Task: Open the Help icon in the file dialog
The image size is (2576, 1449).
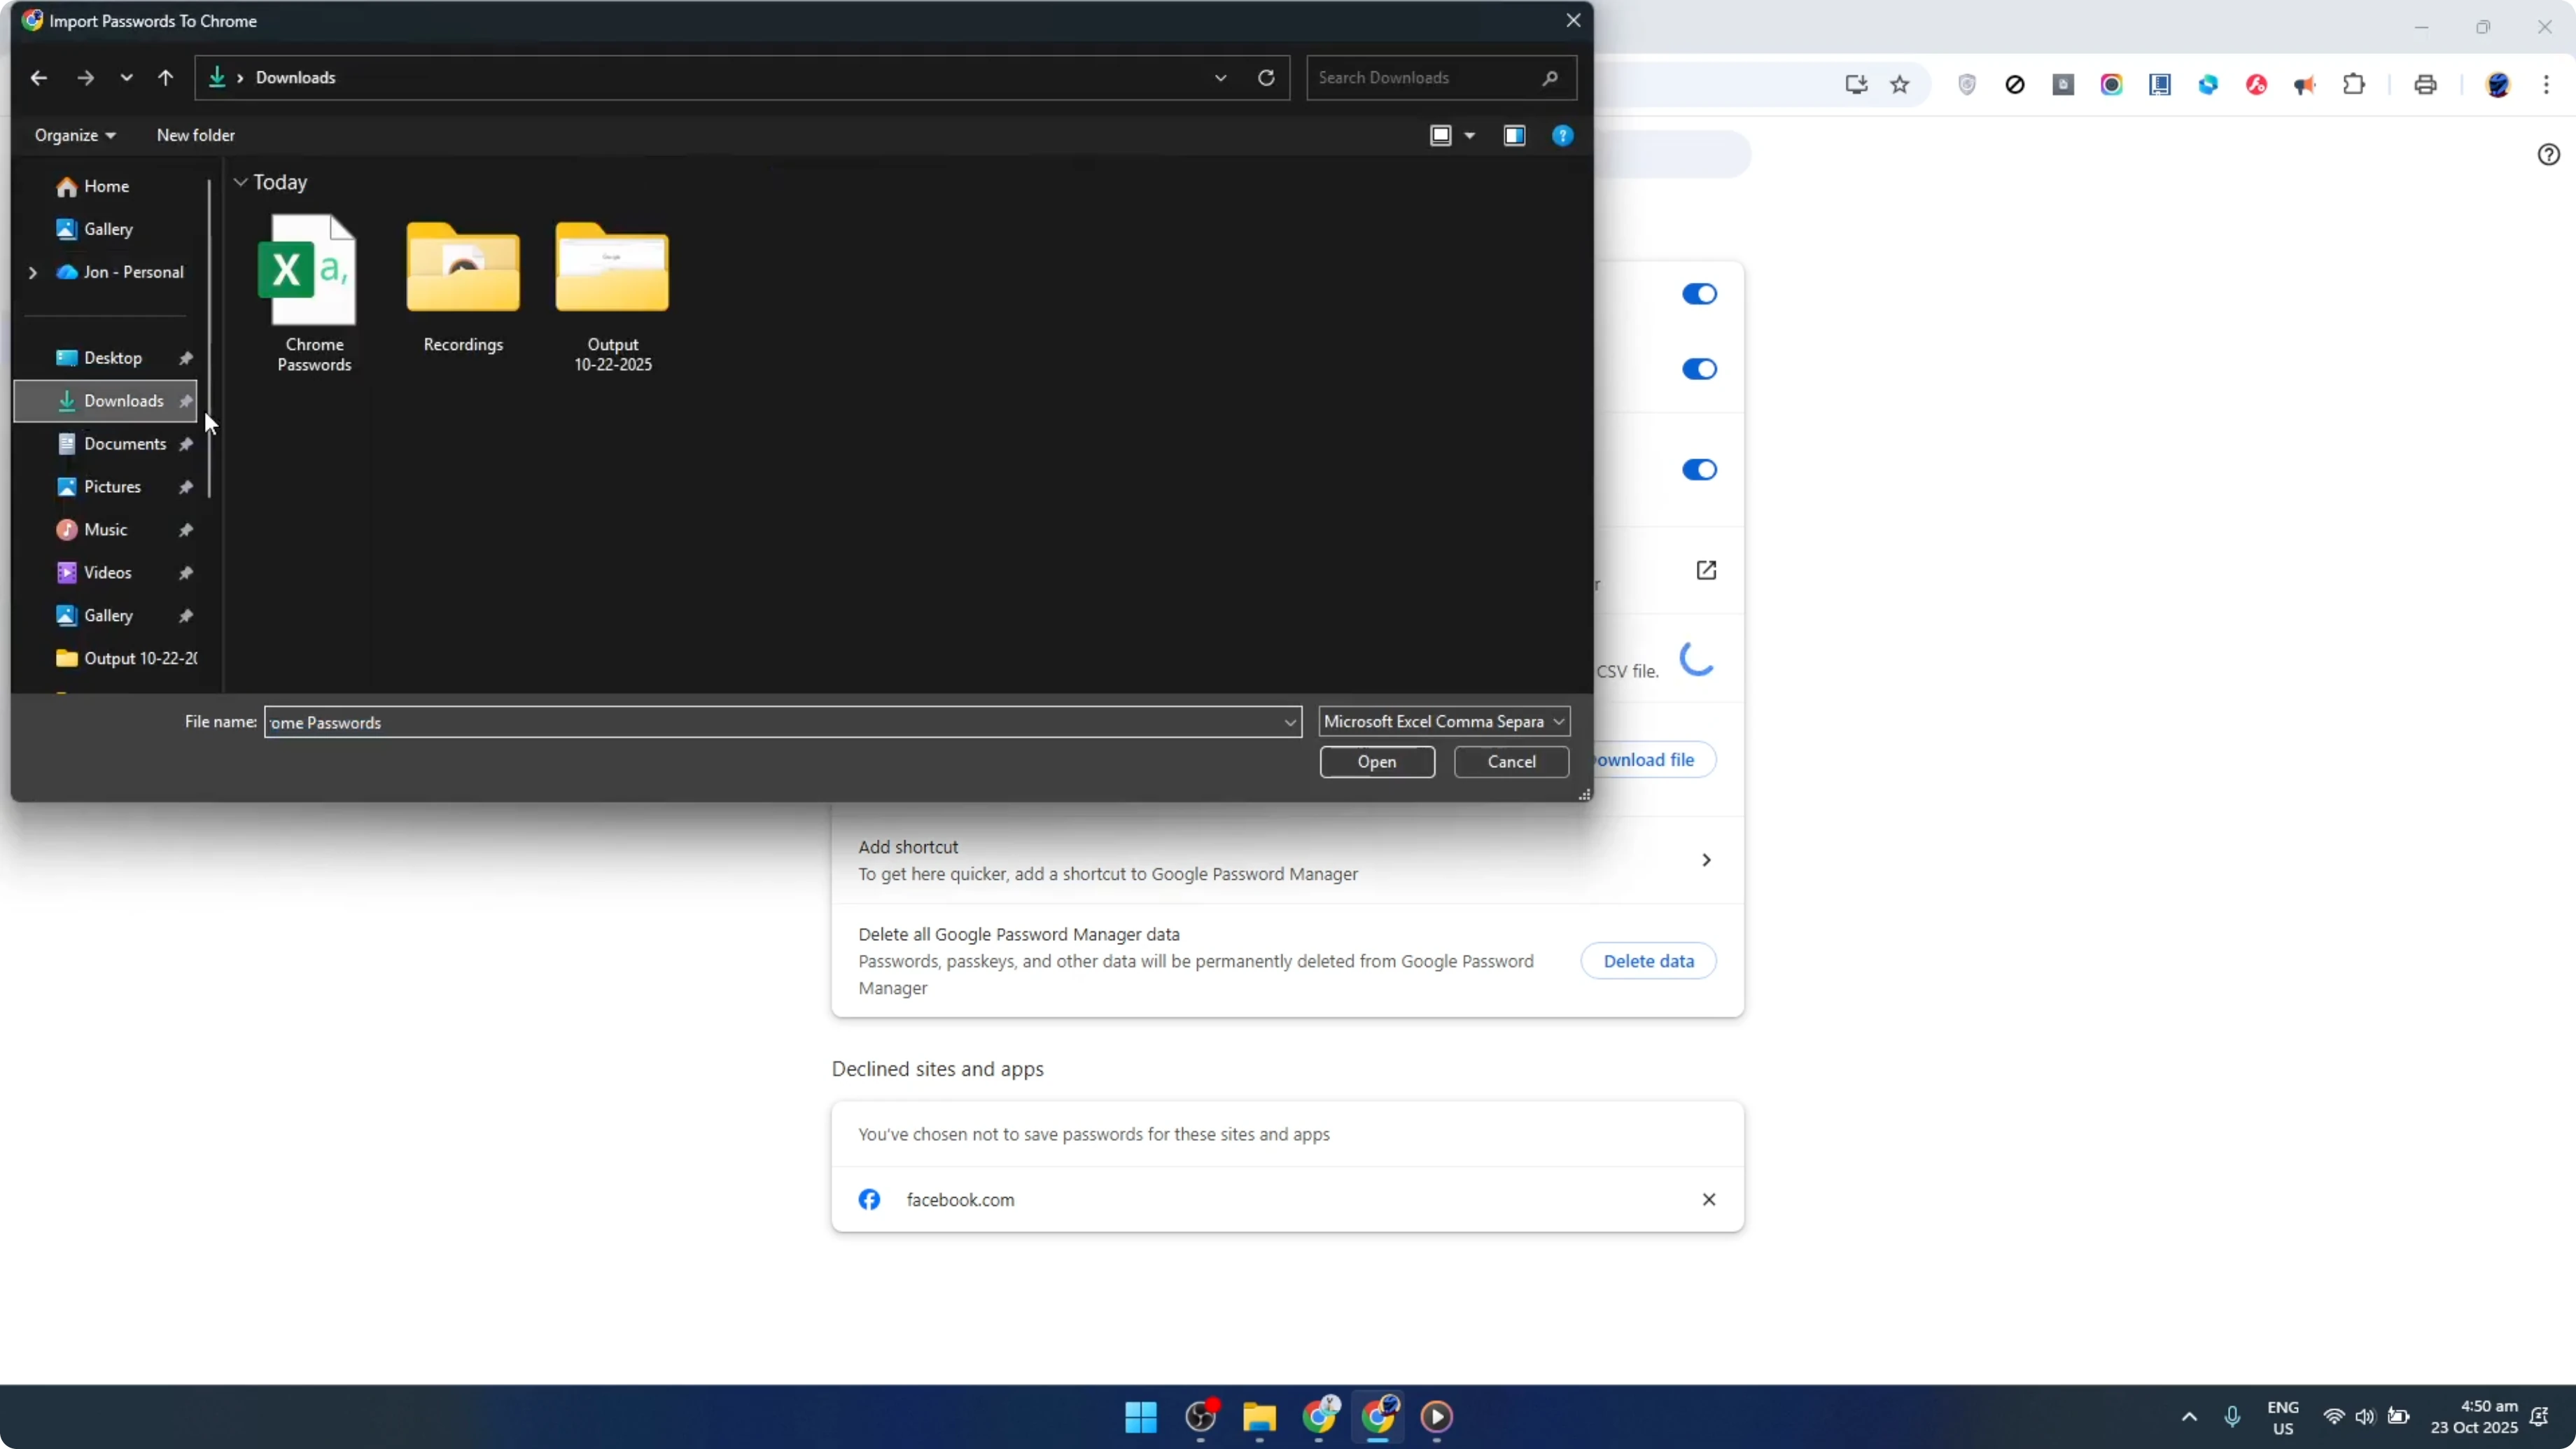Action: coord(1562,135)
